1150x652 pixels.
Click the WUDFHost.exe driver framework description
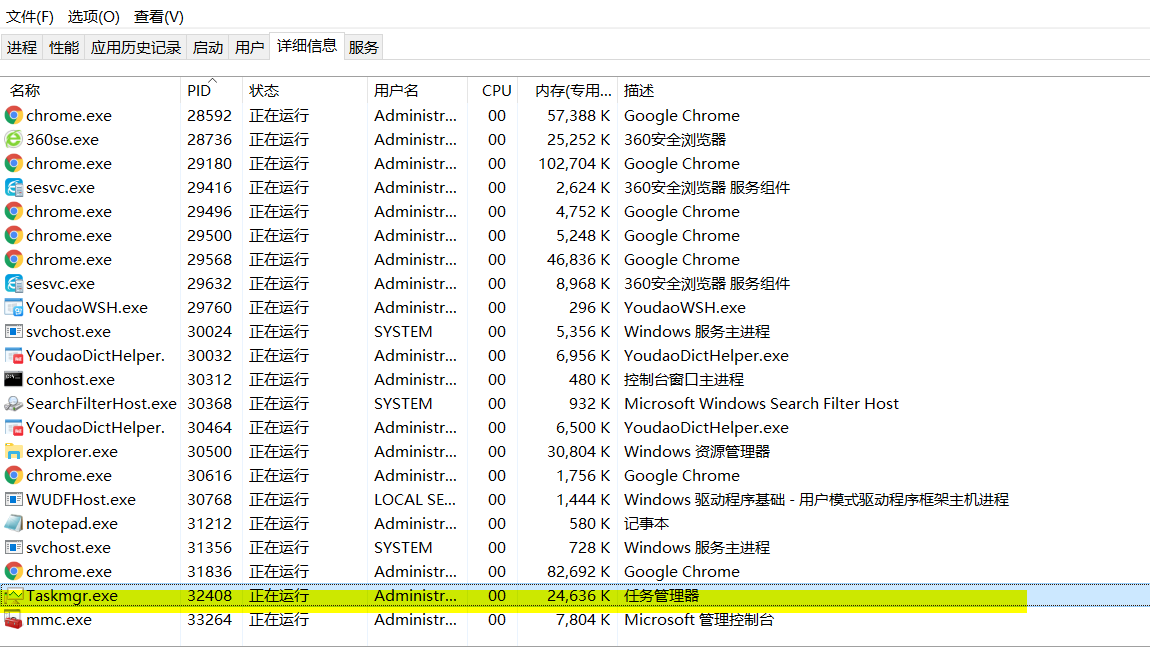click(x=816, y=499)
